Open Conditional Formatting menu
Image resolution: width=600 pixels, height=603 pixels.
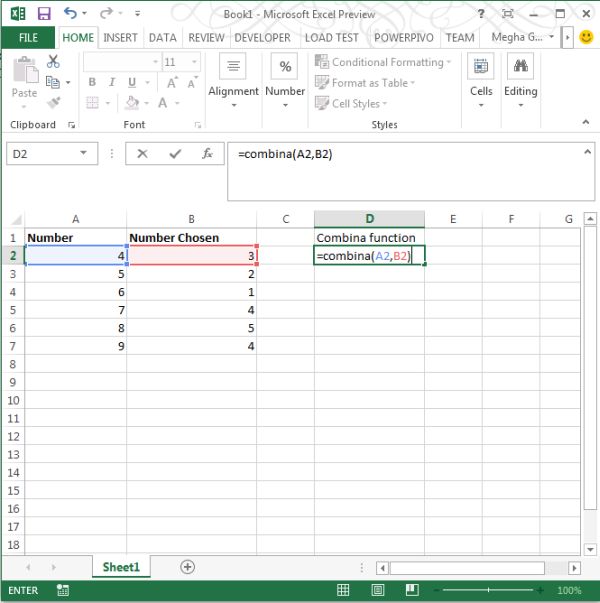coord(383,62)
